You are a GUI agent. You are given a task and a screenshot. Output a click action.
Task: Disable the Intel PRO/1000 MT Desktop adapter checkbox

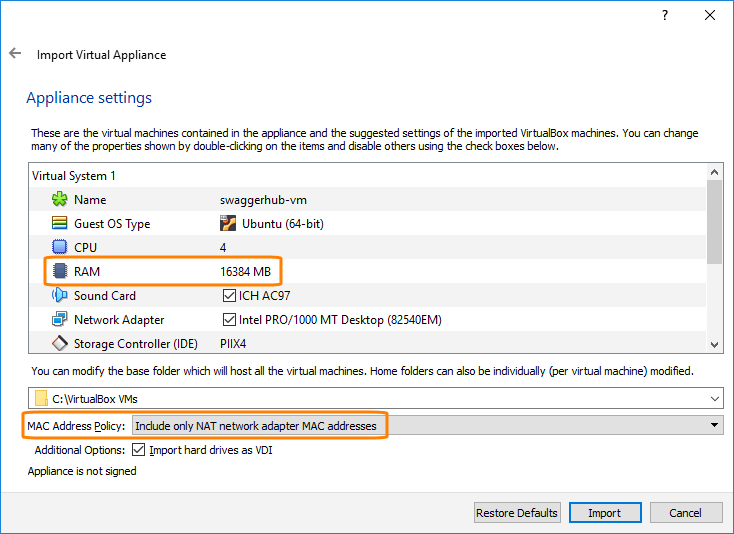point(229,320)
